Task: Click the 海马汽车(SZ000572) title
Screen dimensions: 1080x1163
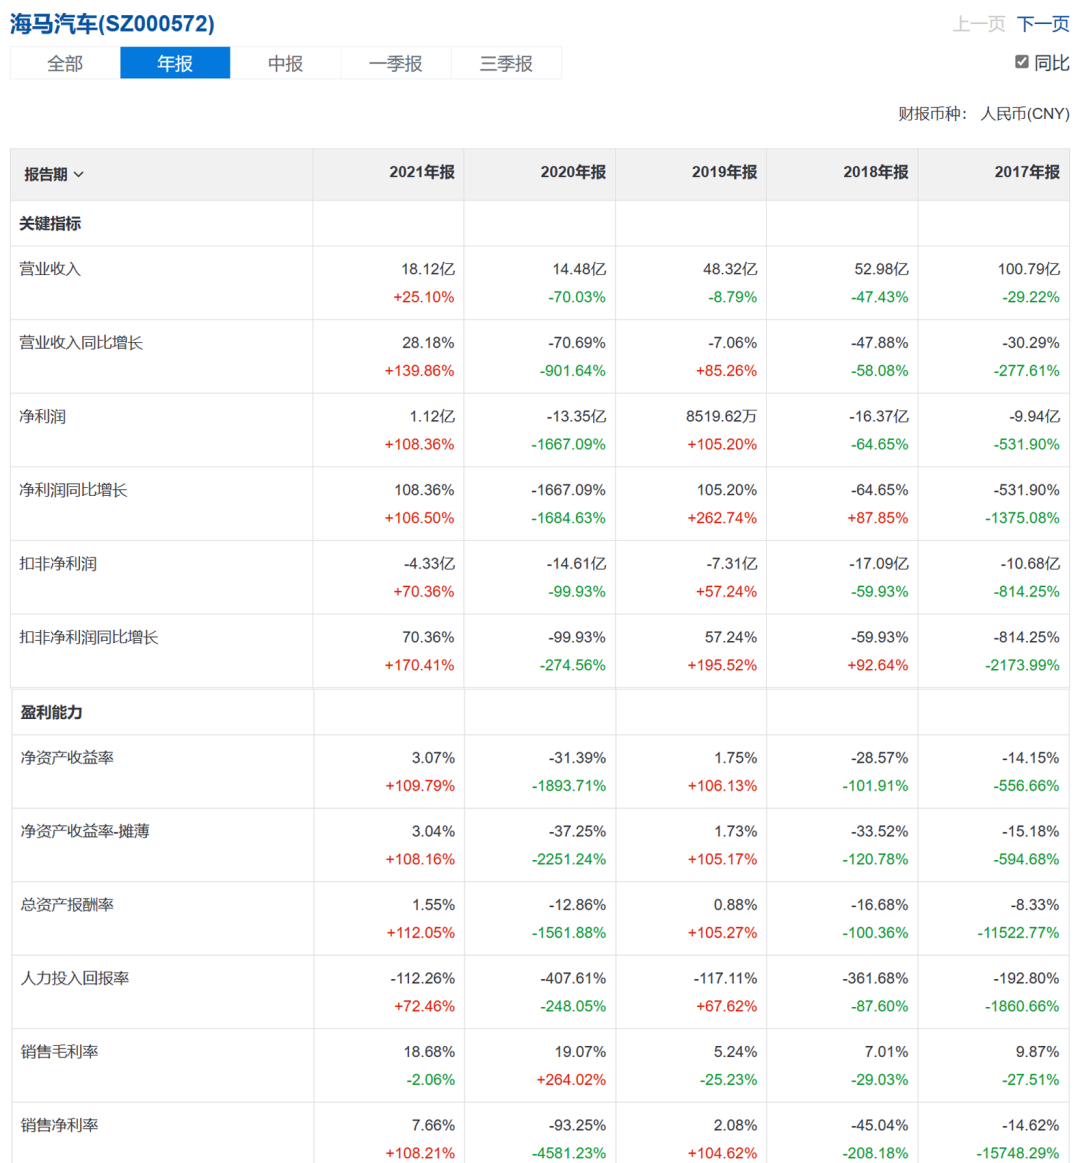Action: (112, 24)
